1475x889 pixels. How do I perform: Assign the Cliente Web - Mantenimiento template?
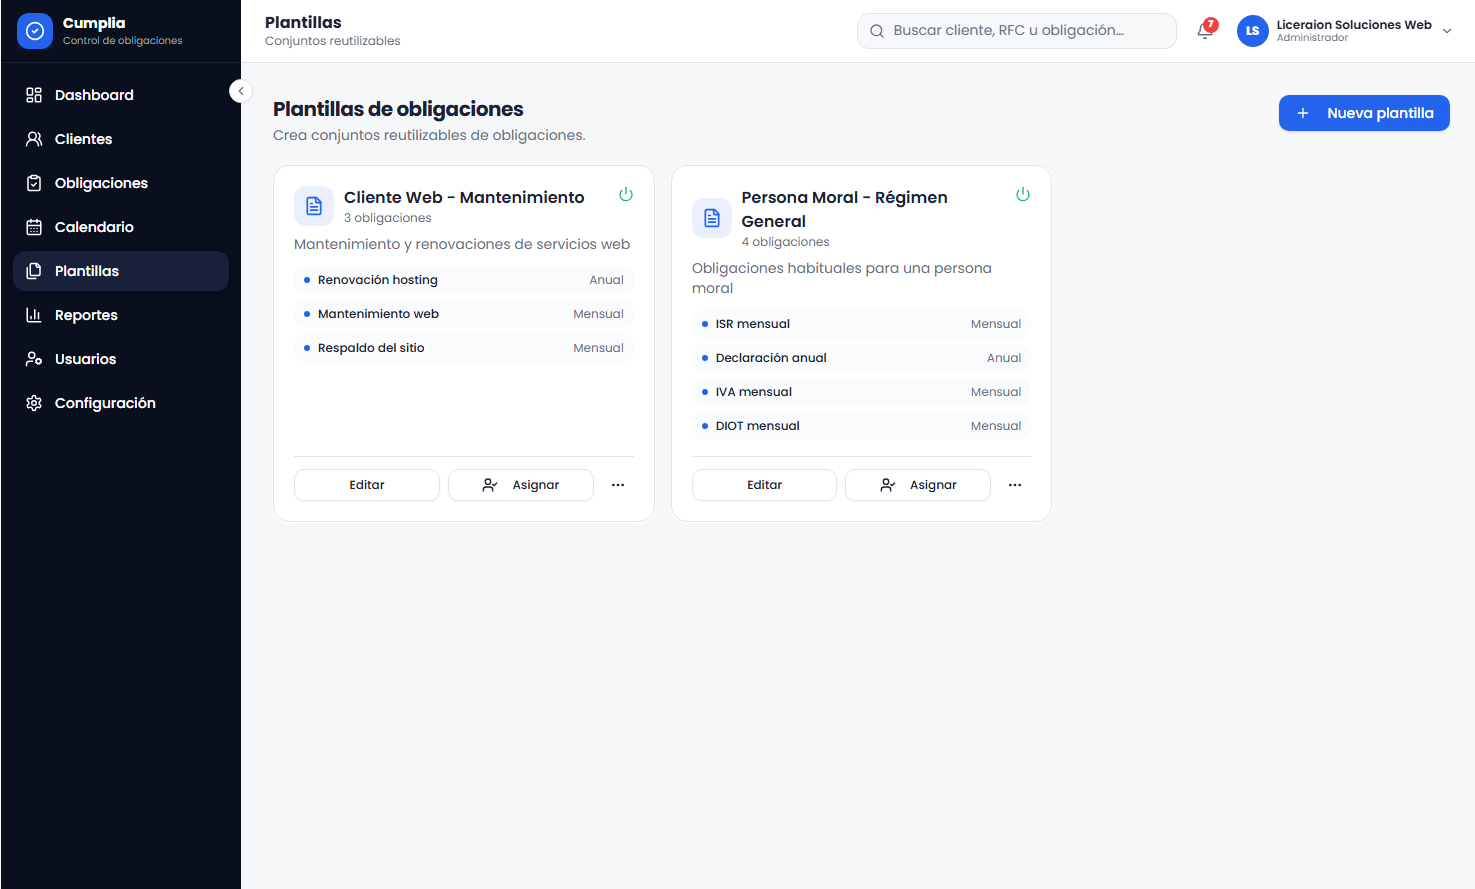click(x=521, y=485)
